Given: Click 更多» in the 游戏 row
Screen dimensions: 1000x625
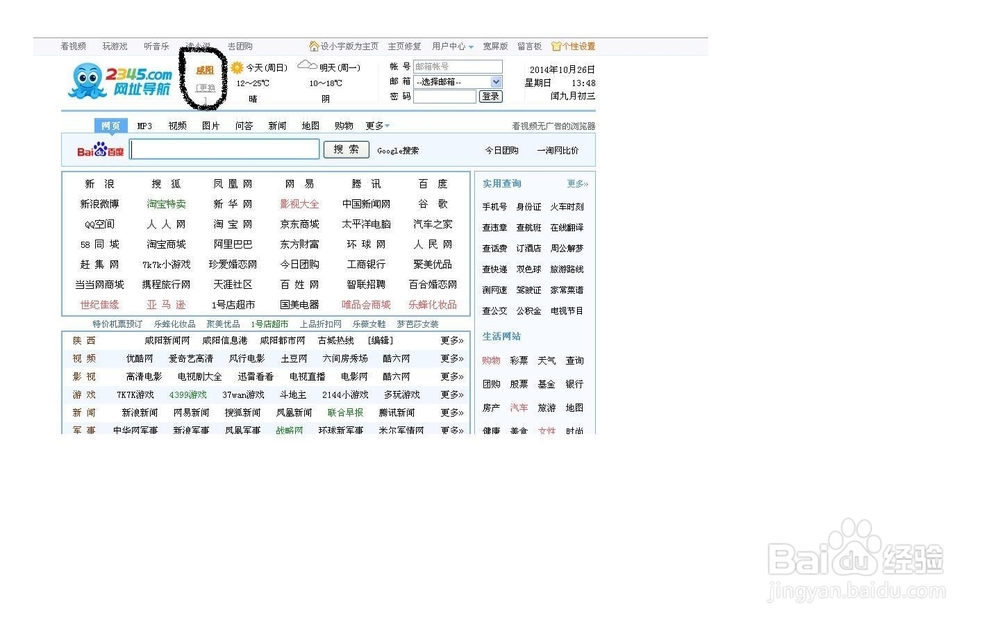Looking at the screenshot, I should [452, 395].
